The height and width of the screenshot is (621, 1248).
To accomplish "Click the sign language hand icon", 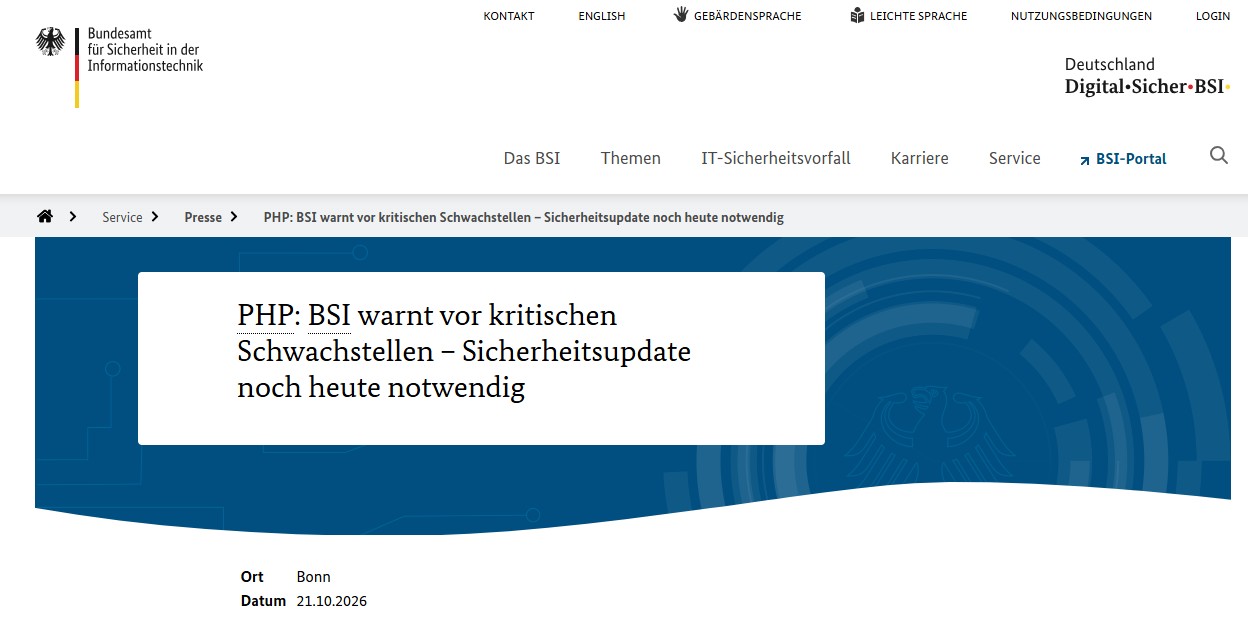I will pyautogui.click(x=681, y=15).
